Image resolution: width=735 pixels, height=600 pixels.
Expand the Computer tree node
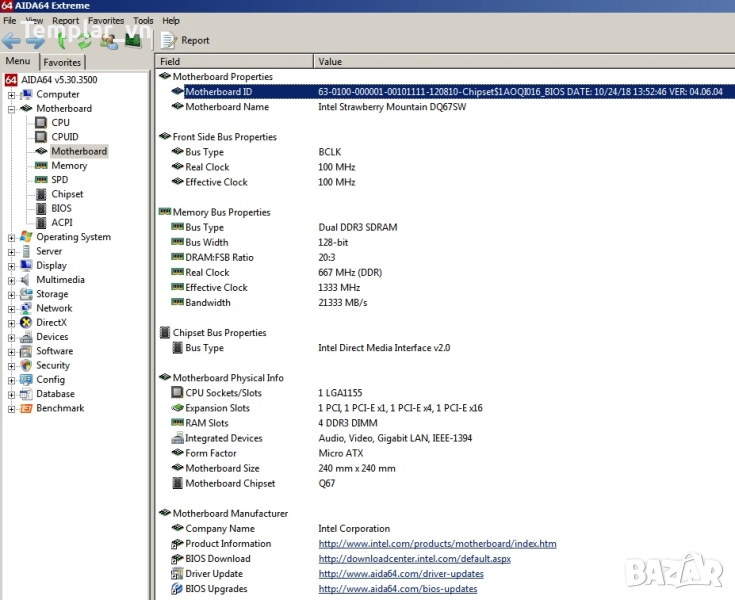point(12,95)
